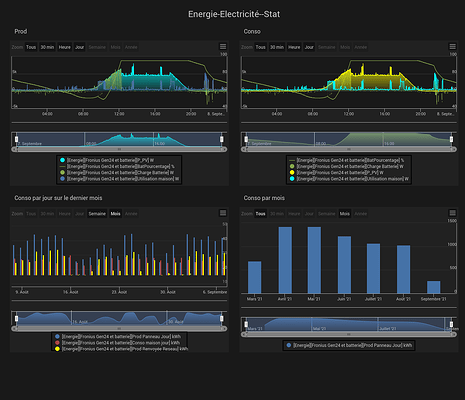The height and width of the screenshot is (400, 465).
Task: Click the Mai '21 bar in monthly chart
Action: [x=314, y=260]
